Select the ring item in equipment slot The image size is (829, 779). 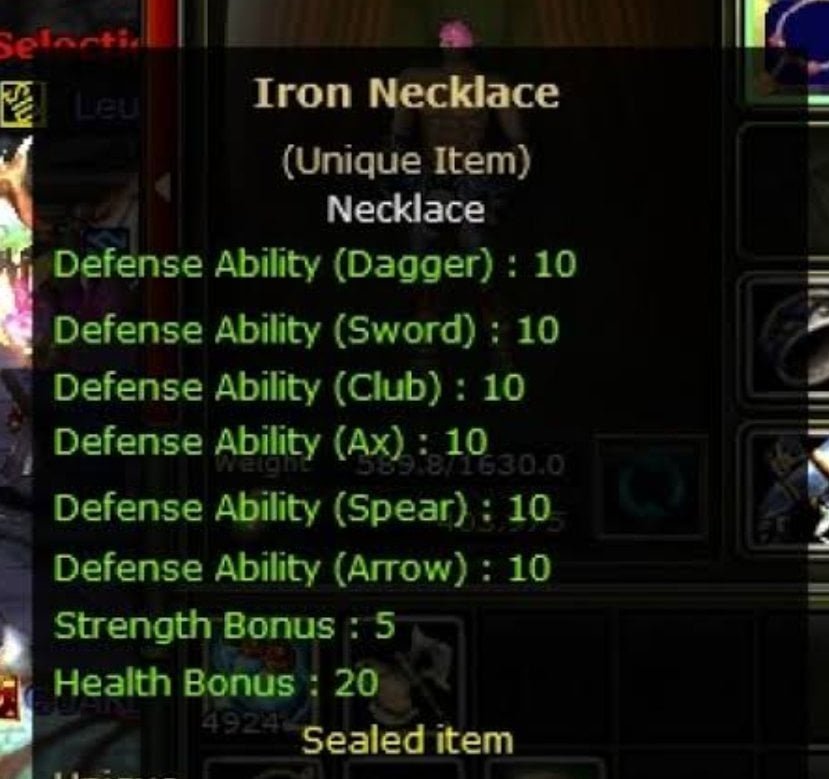pyautogui.click(x=651, y=487)
